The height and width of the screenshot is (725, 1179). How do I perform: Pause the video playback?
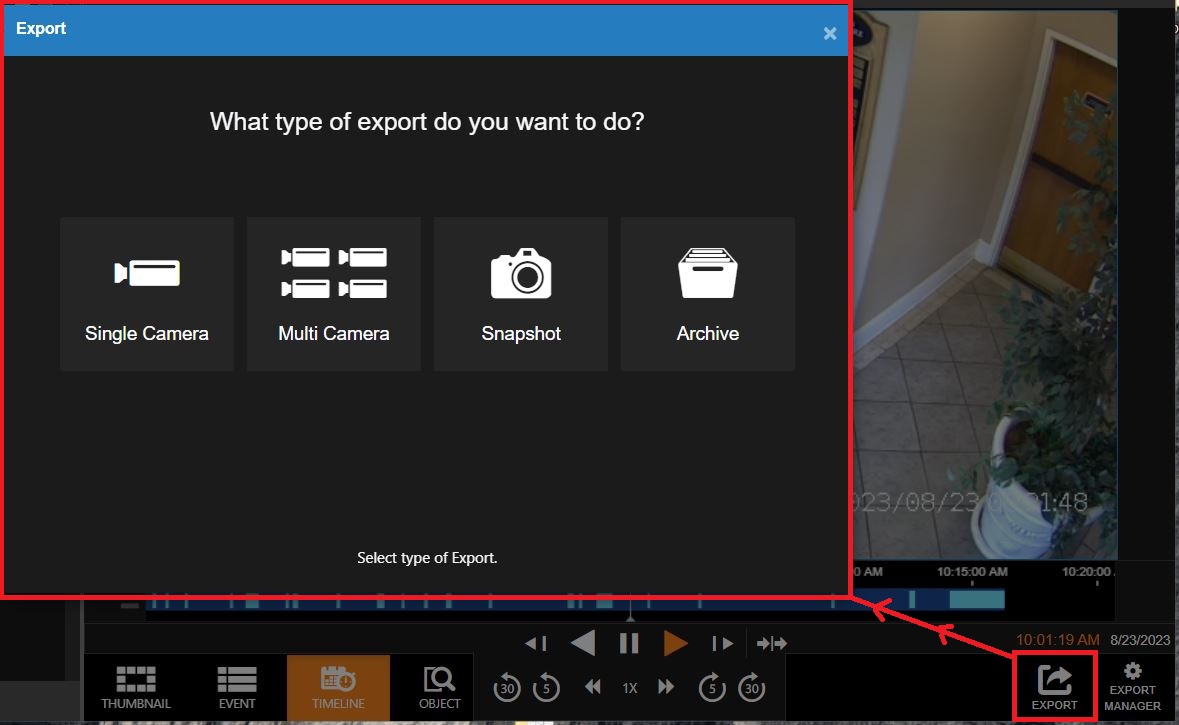coord(629,644)
